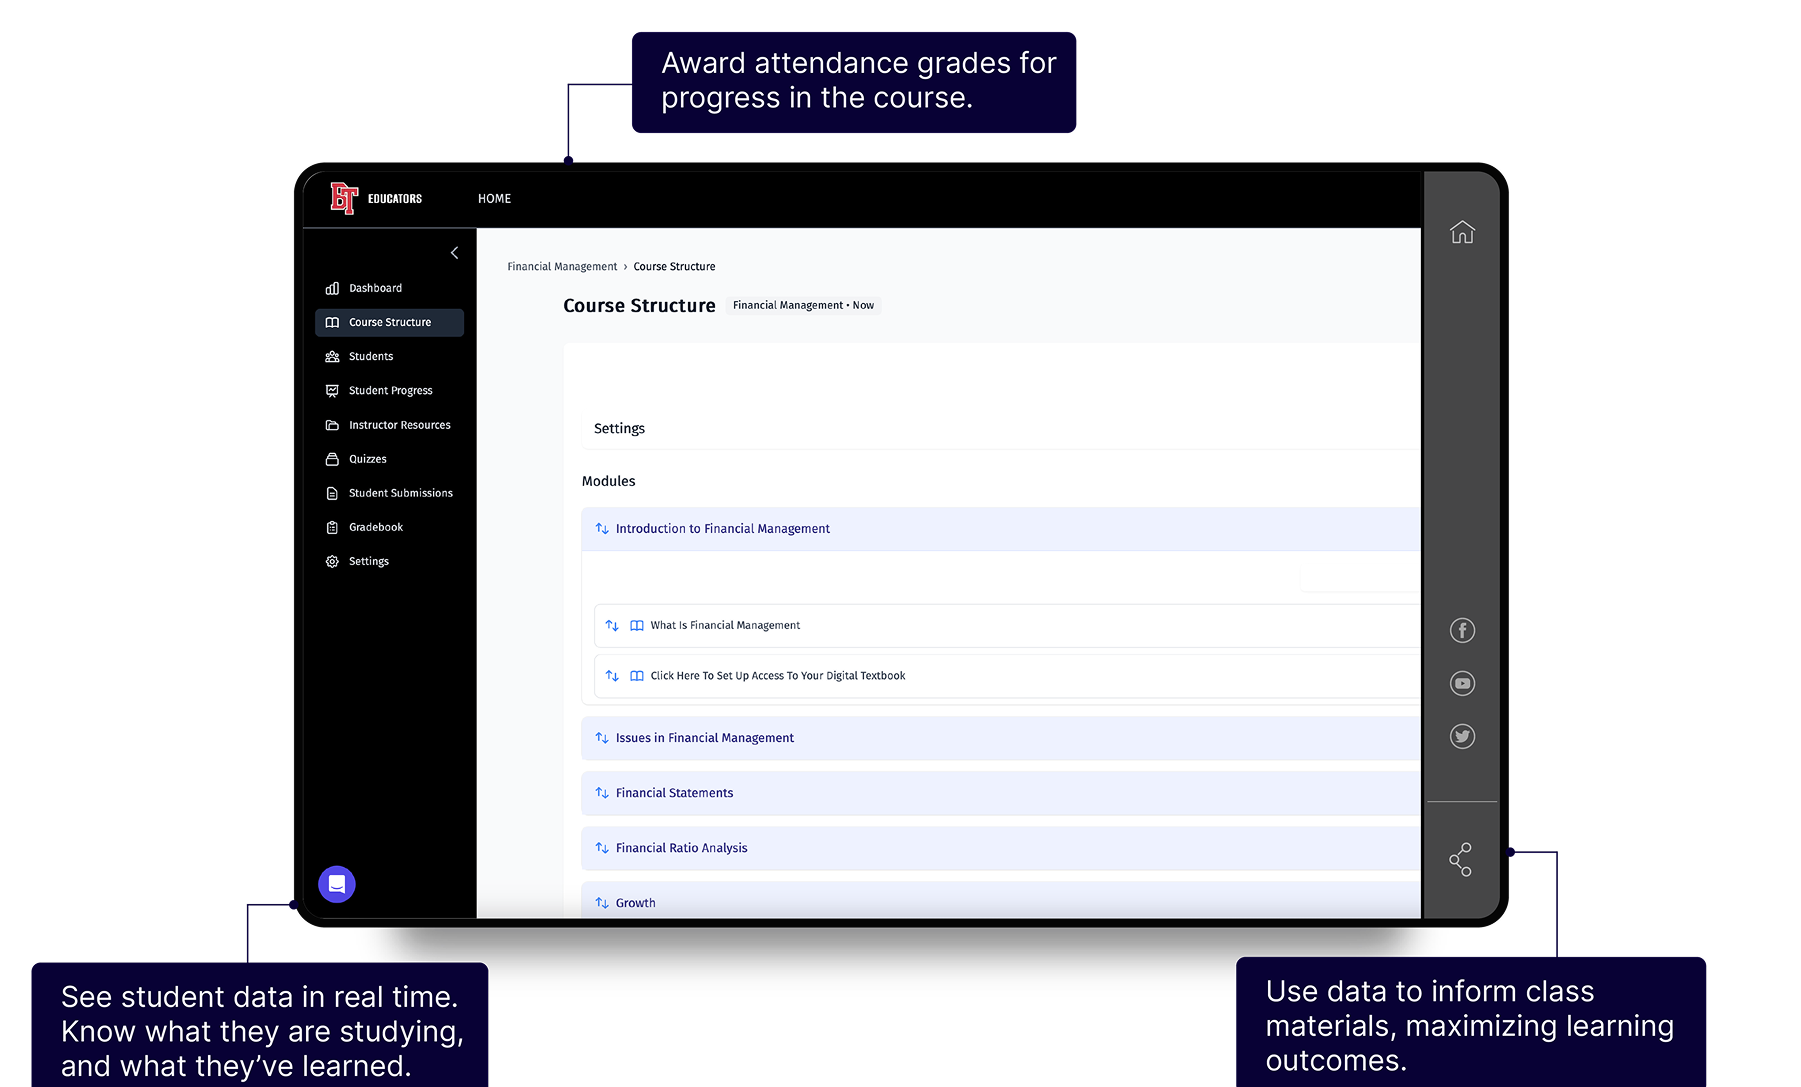Click HOME in the top navigation
The image size is (1801, 1087).
point(494,199)
